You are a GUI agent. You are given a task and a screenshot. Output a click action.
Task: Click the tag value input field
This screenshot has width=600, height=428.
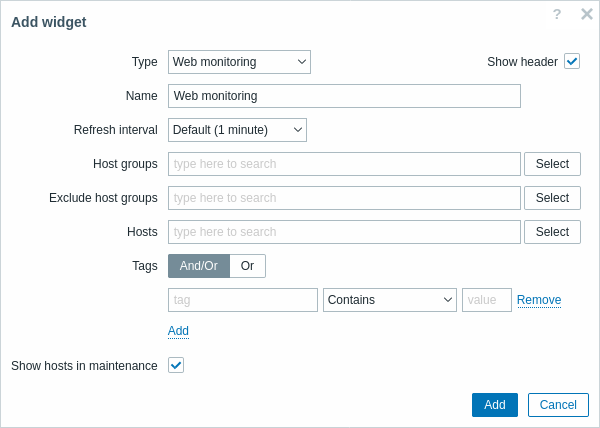click(487, 300)
